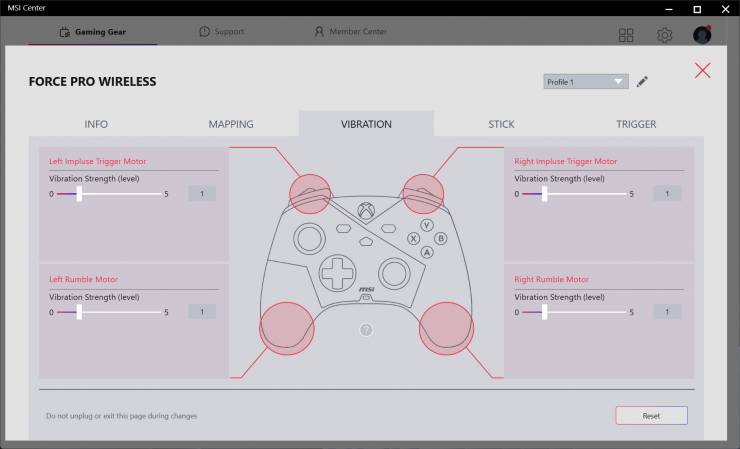Screen dimensions: 740x449
Task: Open the Member Center section
Action: click(350, 32)
